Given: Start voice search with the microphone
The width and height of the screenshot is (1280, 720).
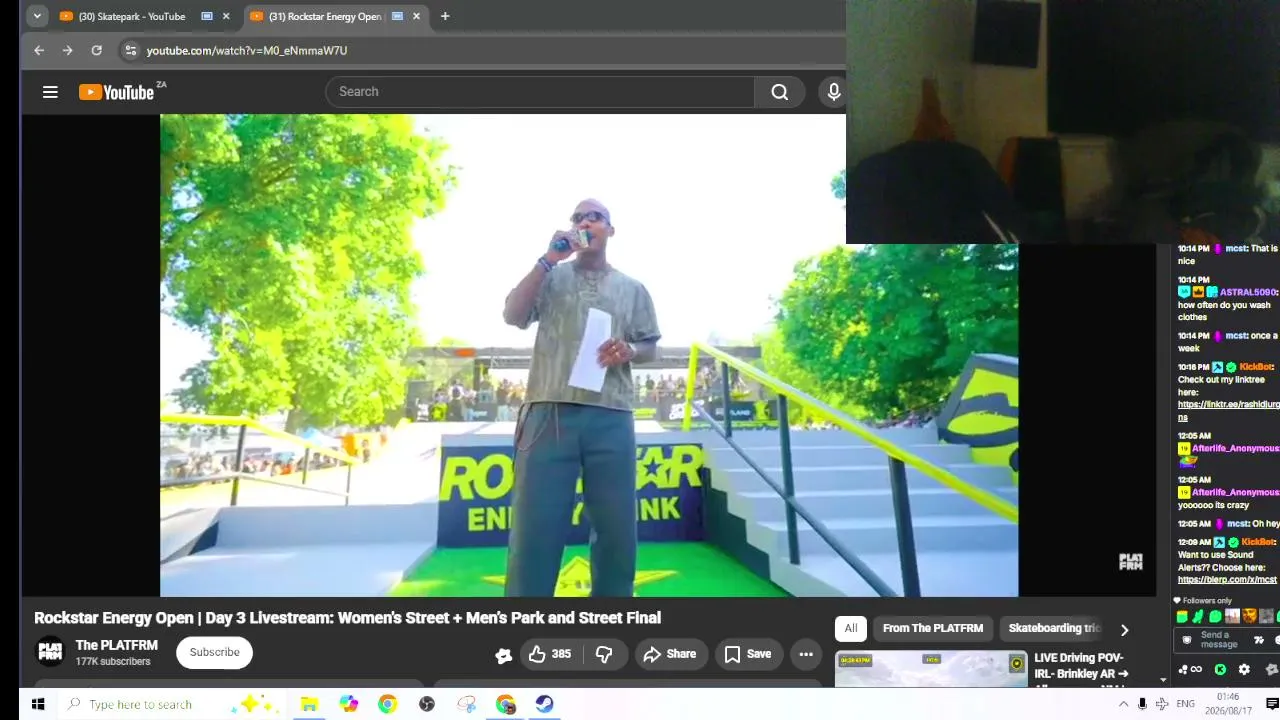Looking at the screenshot, I should pos(834,92).
